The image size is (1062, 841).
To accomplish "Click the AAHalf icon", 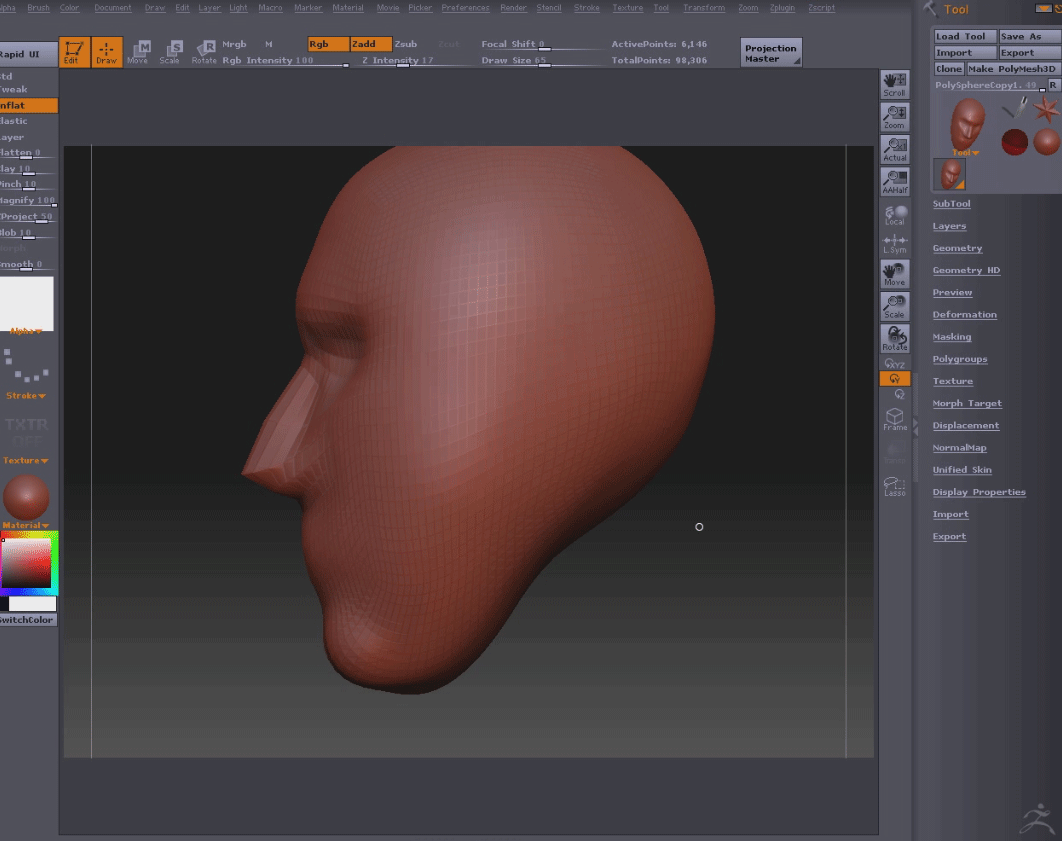I will point(894,181).
